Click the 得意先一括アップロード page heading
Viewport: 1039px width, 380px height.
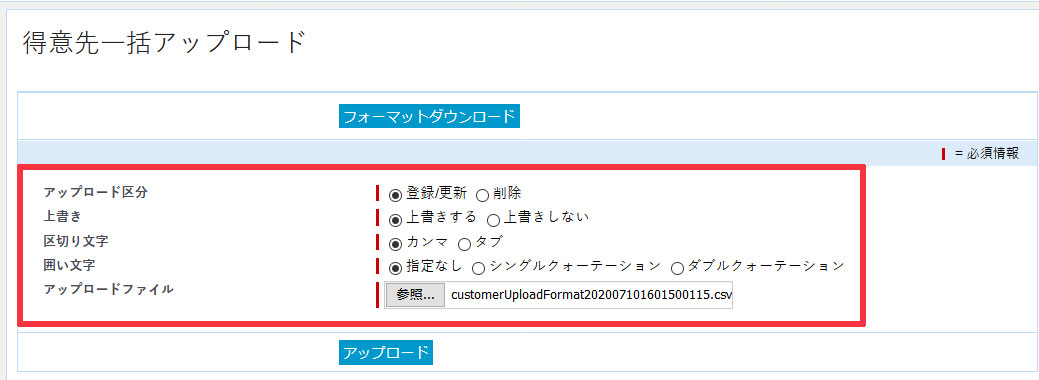point(164,43)
